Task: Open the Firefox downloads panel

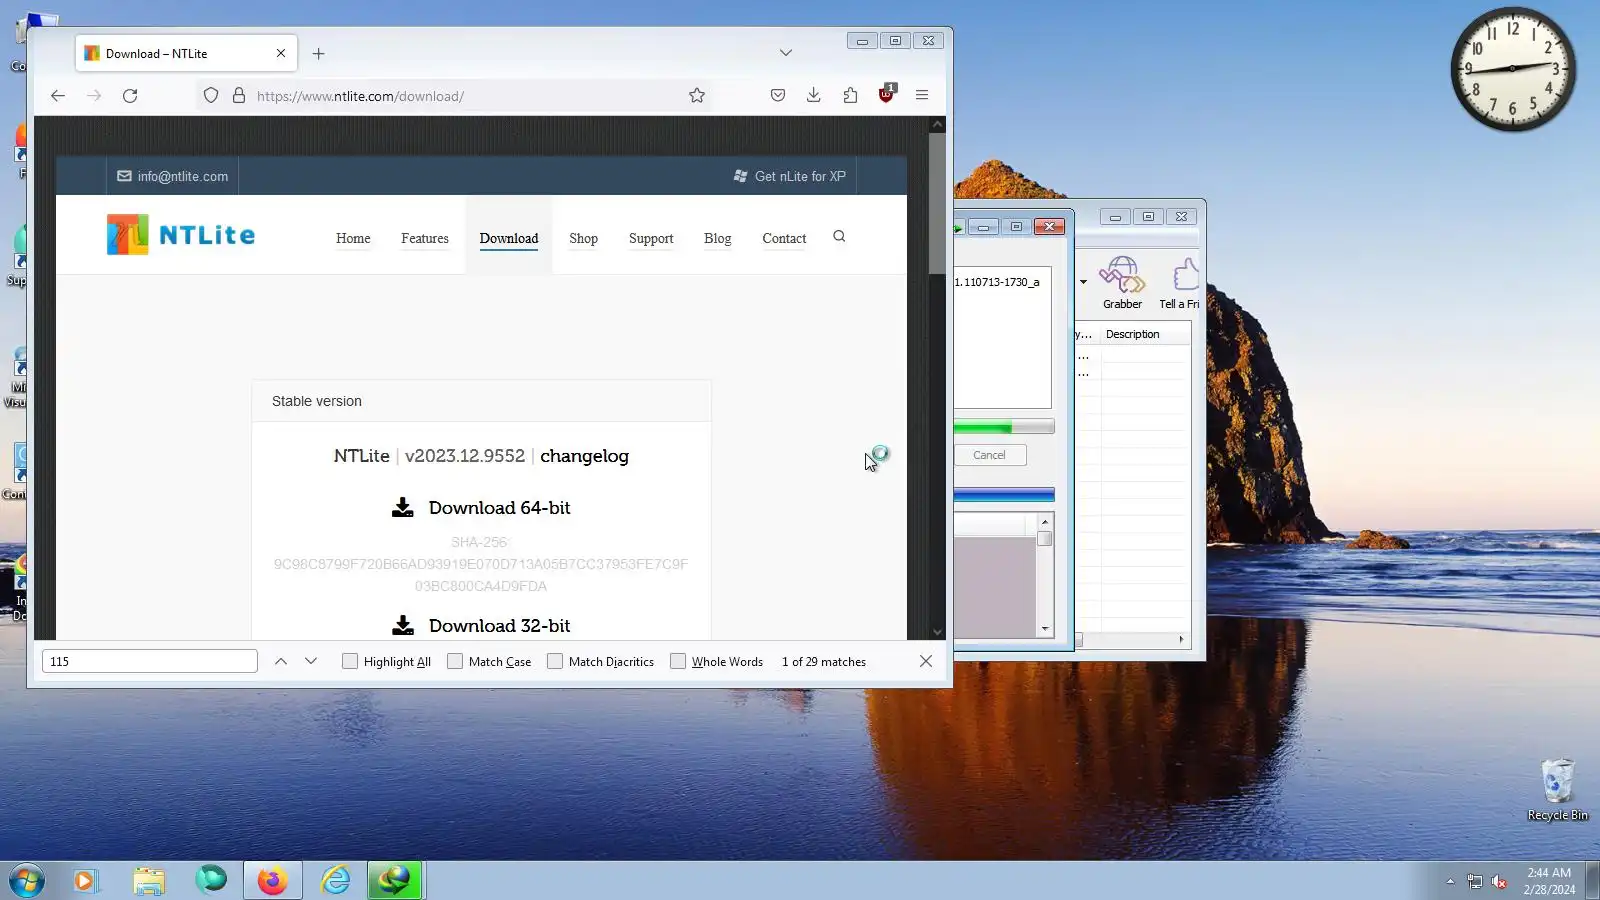Action: click(814, 96)
